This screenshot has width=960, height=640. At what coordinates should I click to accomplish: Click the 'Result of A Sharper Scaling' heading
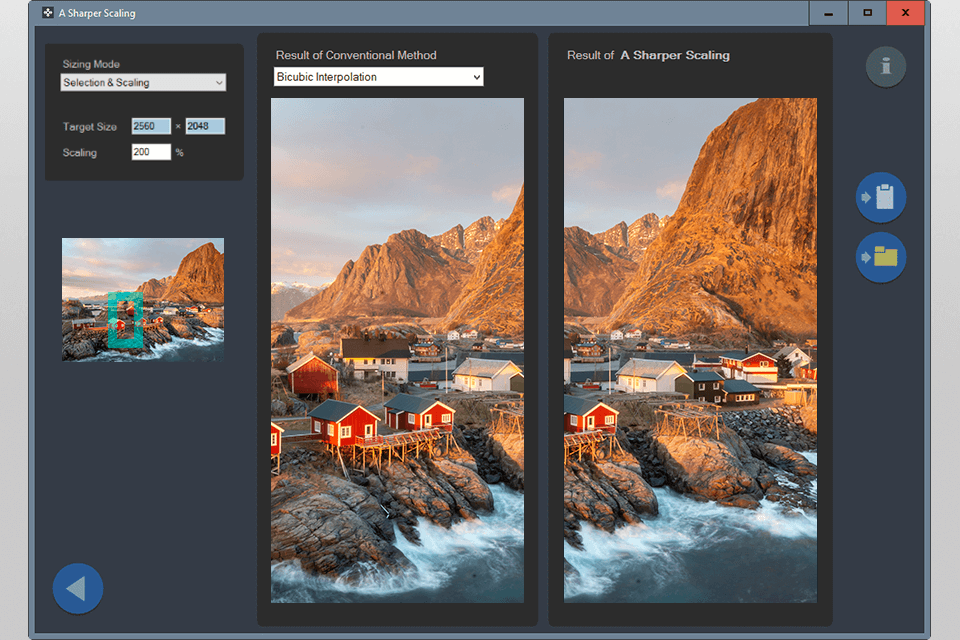[648, 55]
